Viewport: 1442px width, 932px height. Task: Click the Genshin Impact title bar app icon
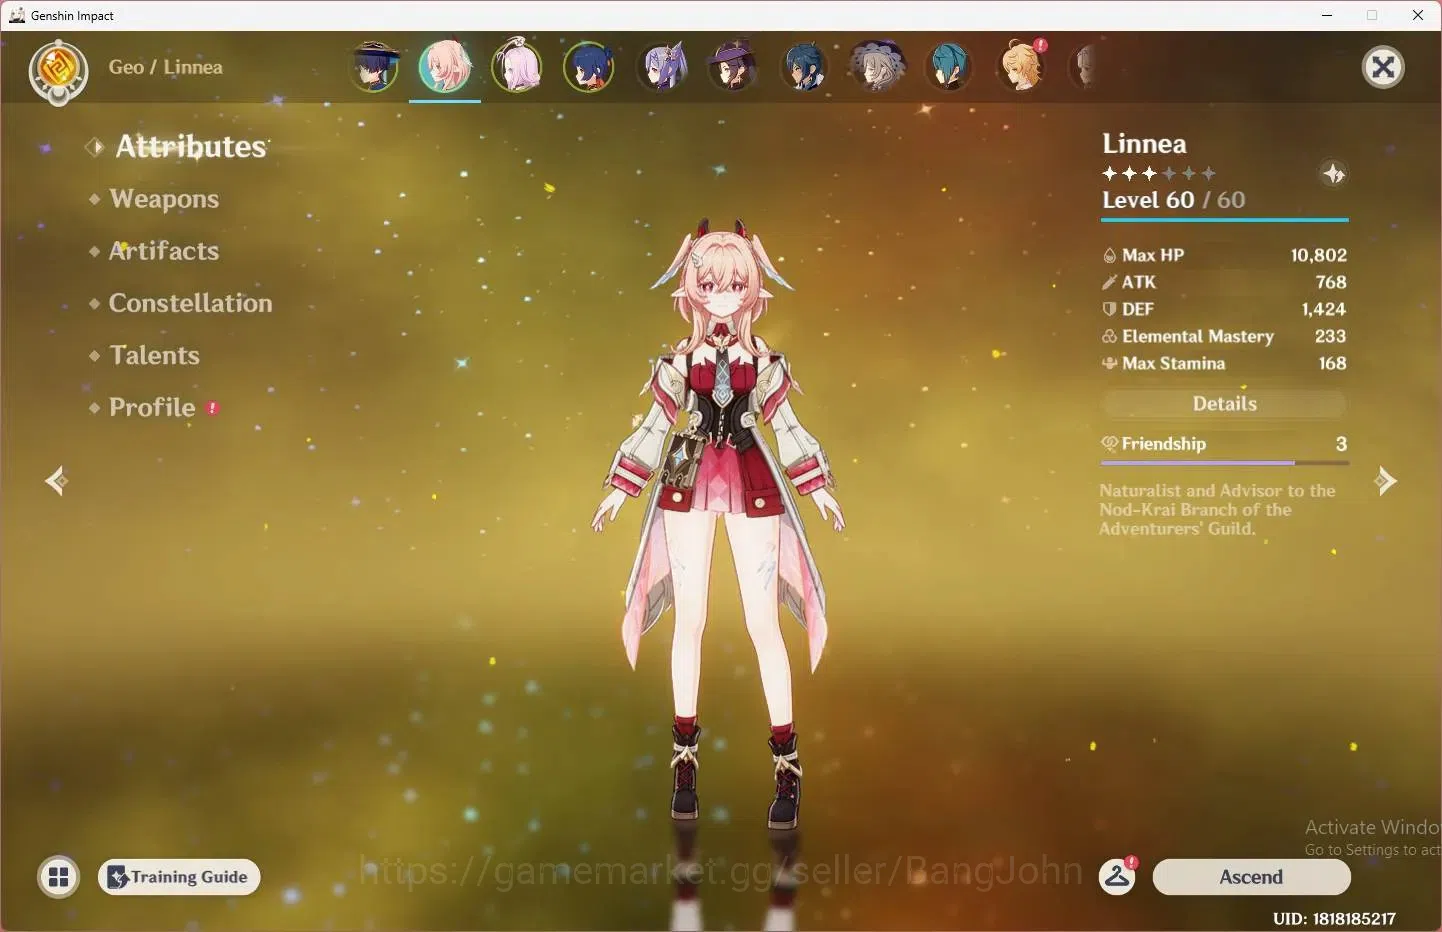pos(16,15)
